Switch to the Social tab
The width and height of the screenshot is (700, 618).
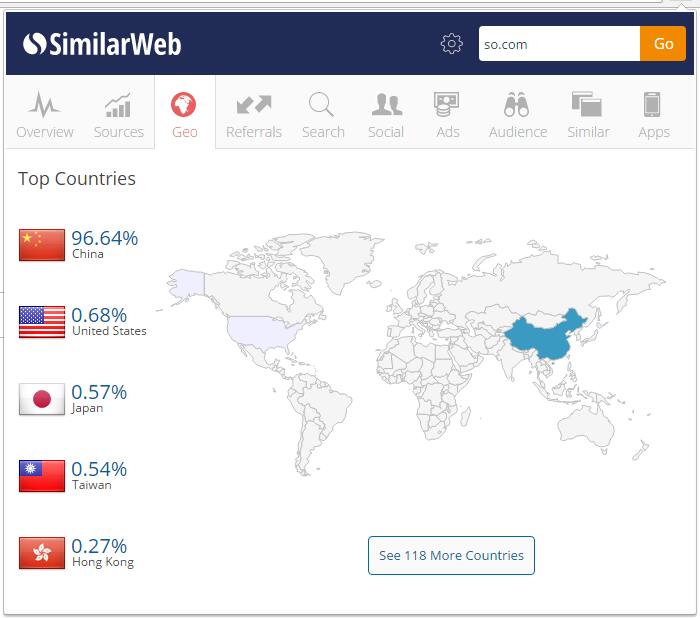coord(386,114)
